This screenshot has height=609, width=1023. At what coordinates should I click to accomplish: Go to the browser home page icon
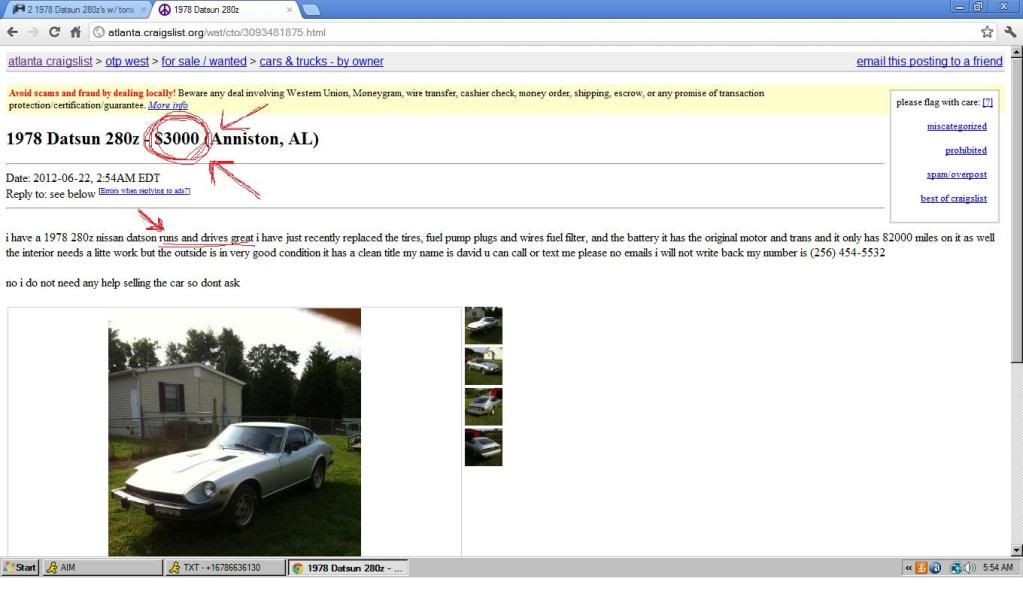pos(76,32)
